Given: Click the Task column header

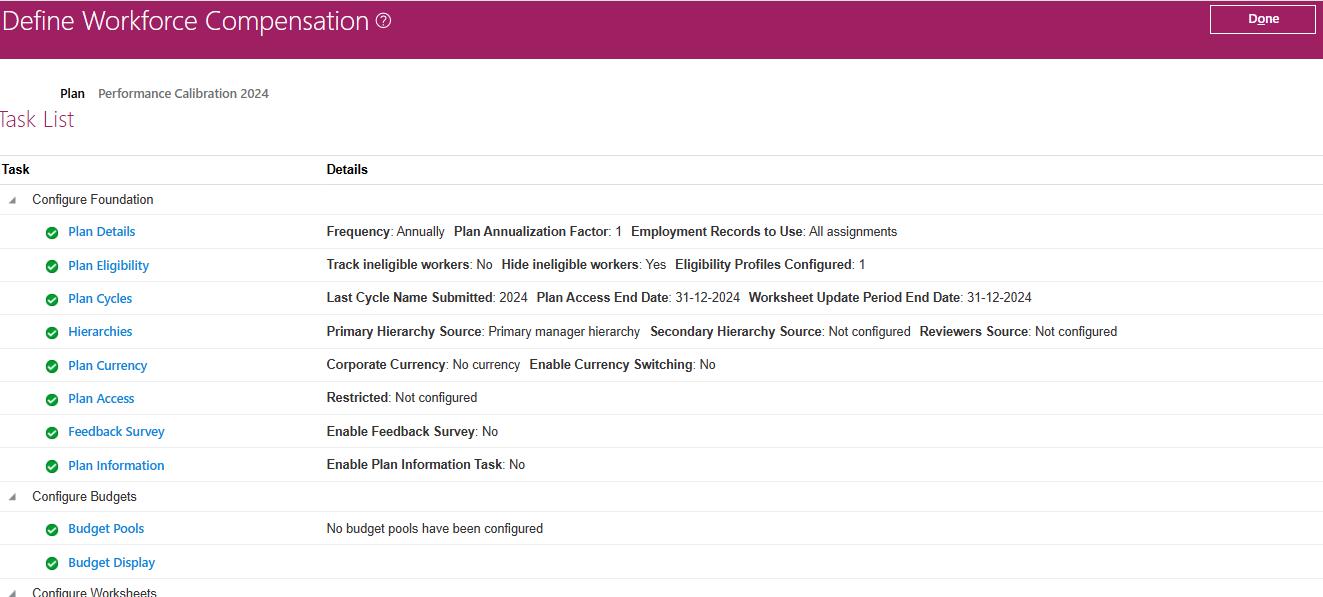Looking at the screenshot, I should 16,170.
